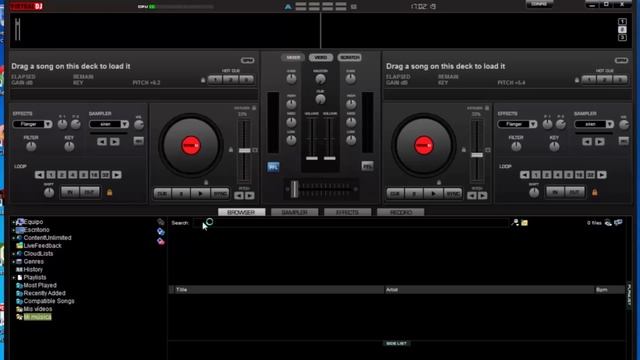Toggle left deck pitch lock icon
This screenshot has height=360, width=640.
point(231,150)
